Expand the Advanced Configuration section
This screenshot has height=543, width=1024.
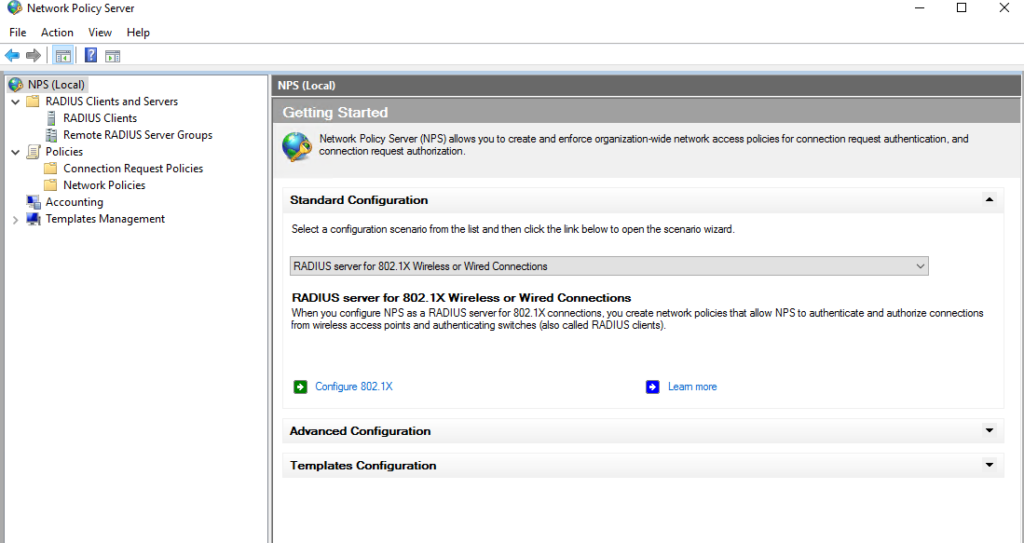(x=989, y=431)
